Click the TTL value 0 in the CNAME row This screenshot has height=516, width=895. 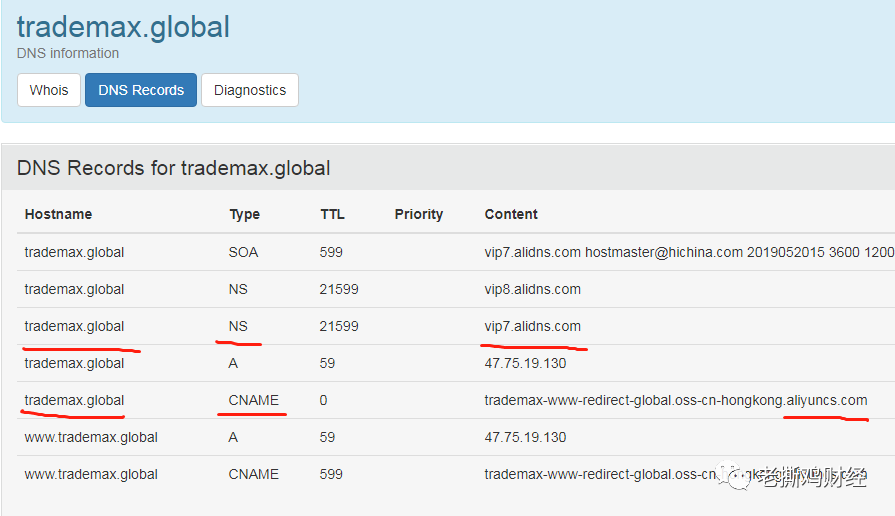pos(323,400)
